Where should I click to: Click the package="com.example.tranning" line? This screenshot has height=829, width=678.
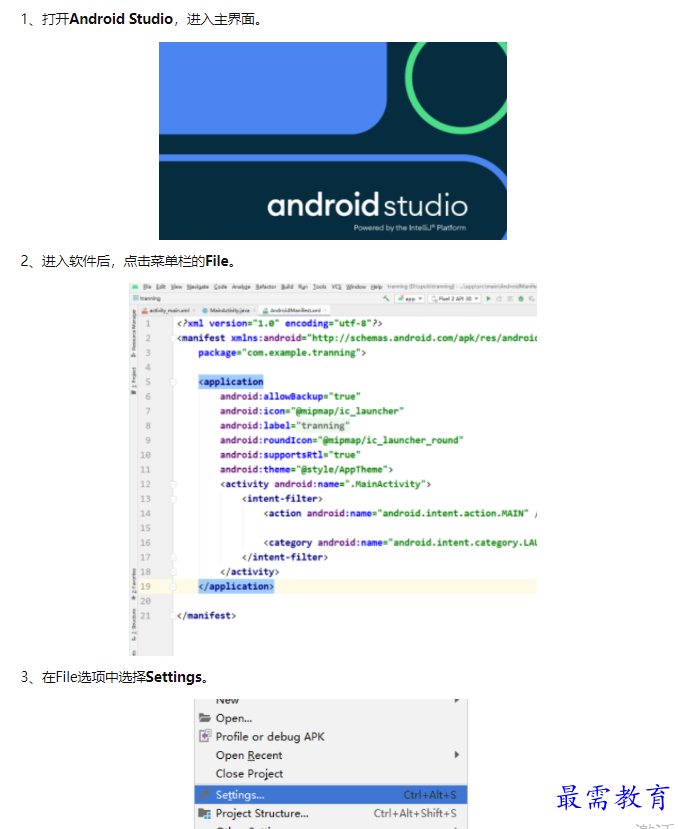coord(282,353)
